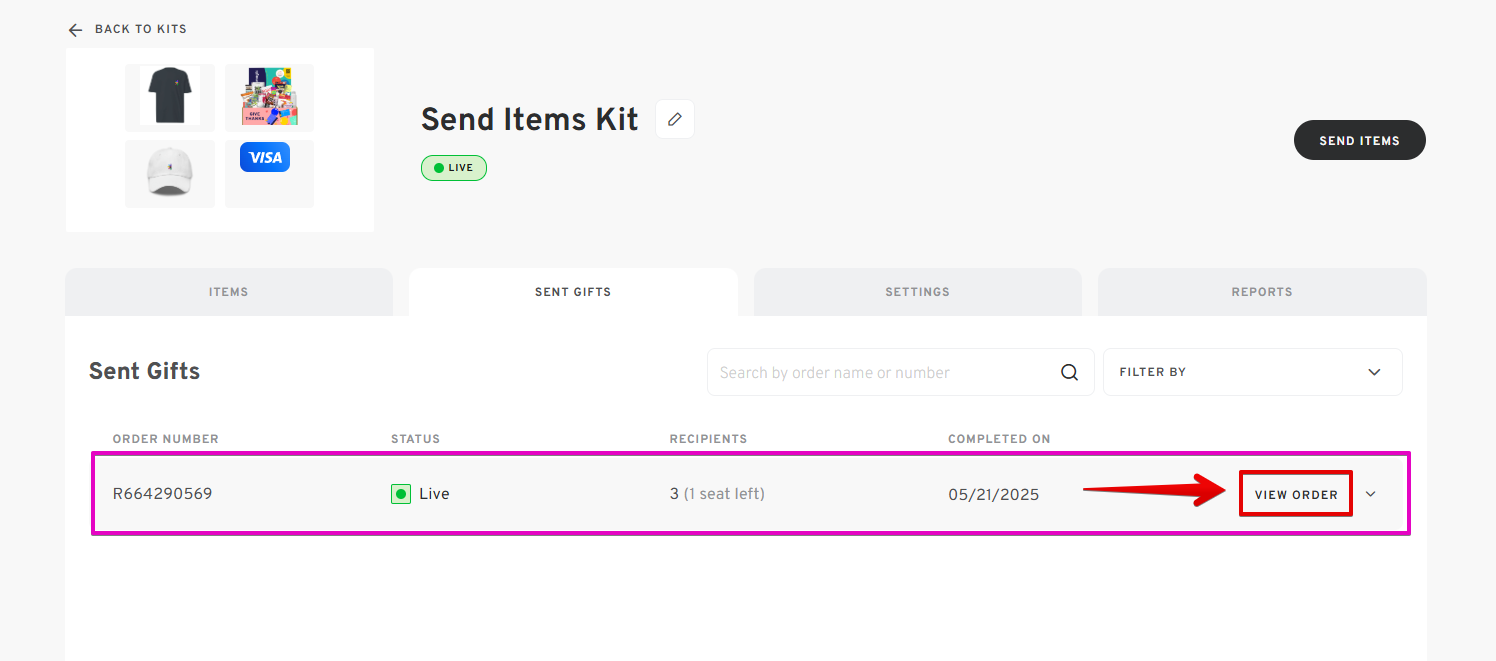
Task: Open the colorful gift box thumbnail
Action: click(x=269, y=97)
